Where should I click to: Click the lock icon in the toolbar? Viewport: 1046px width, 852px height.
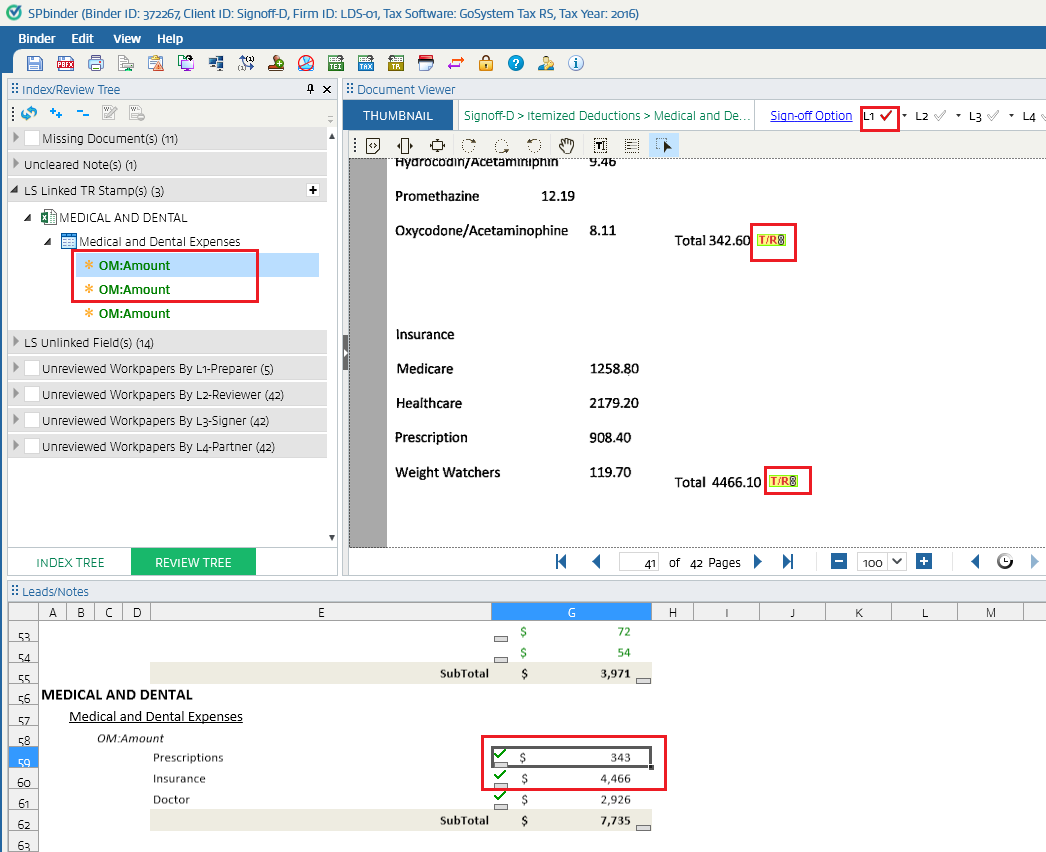pos(486,63)
